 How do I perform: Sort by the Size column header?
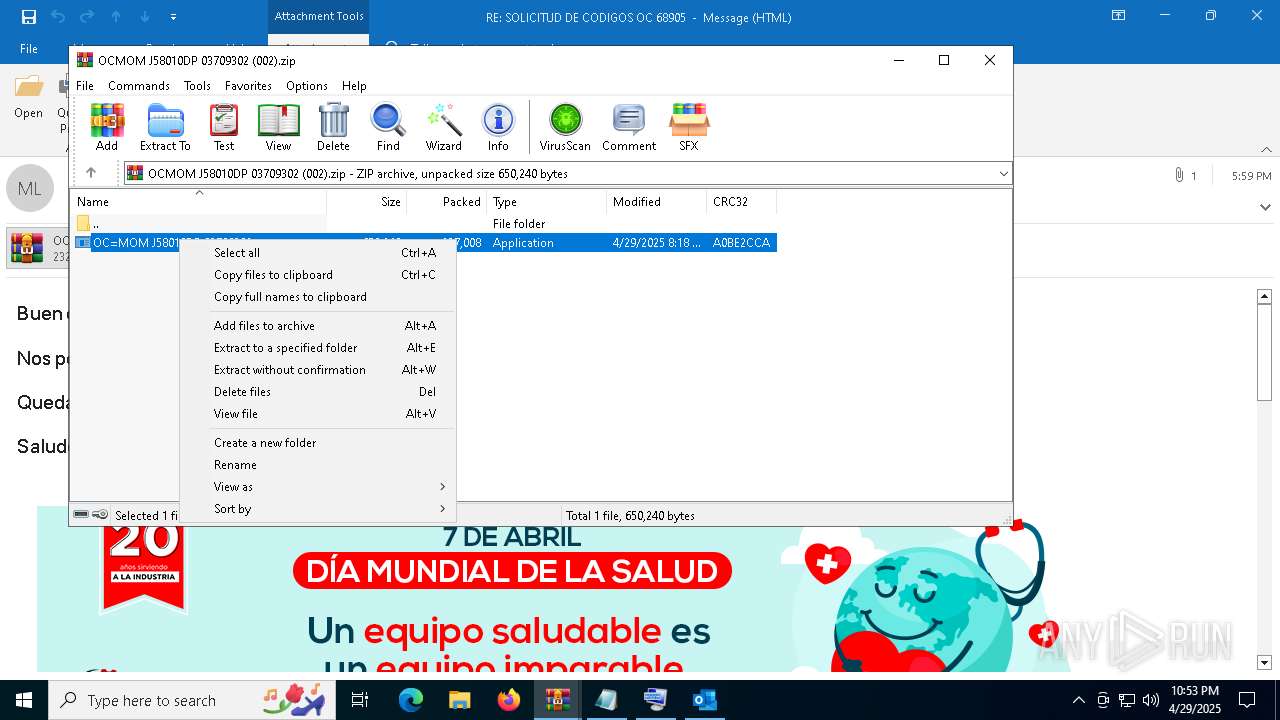(366, 202)
